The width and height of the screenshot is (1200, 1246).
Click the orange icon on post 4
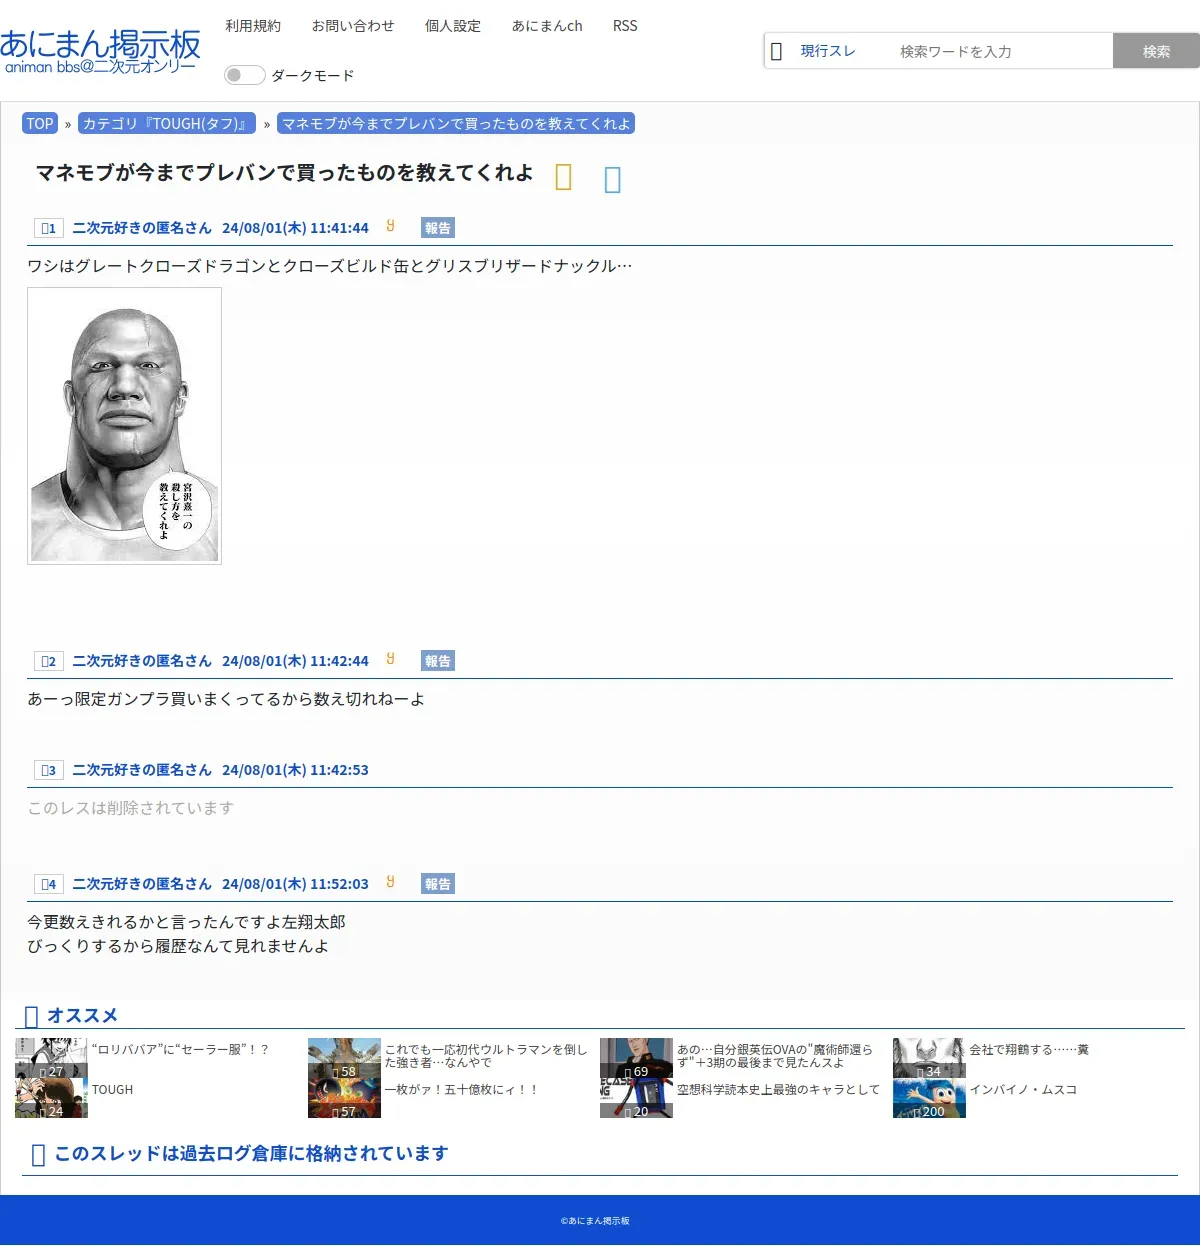click(390, 882)
